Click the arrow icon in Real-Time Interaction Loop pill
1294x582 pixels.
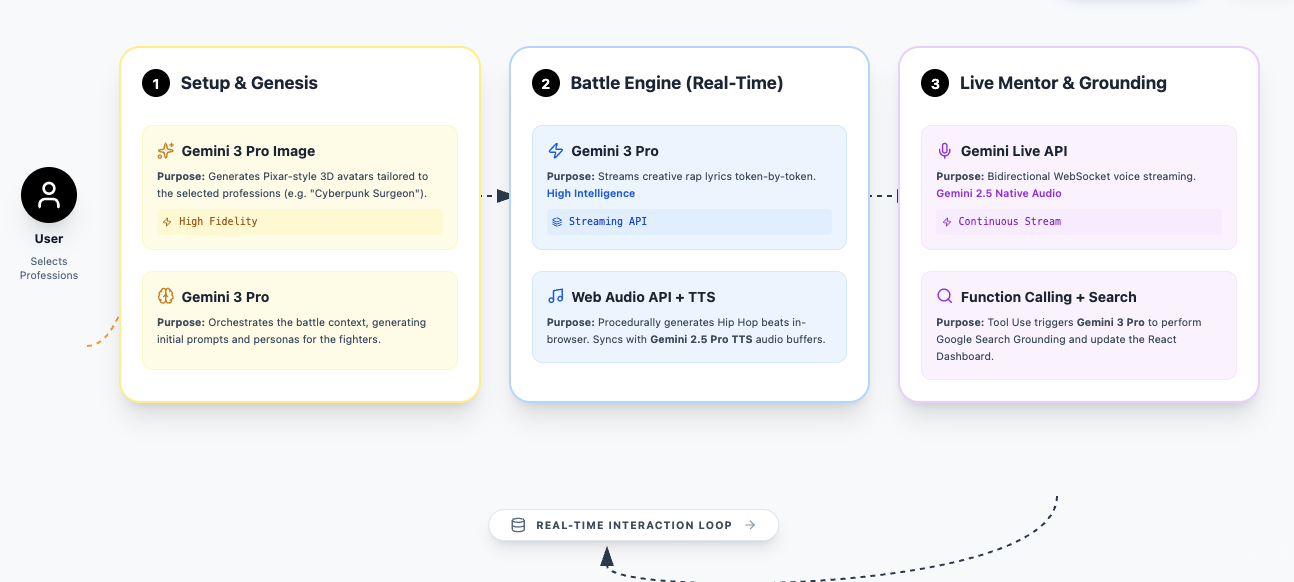coord(750,525)
